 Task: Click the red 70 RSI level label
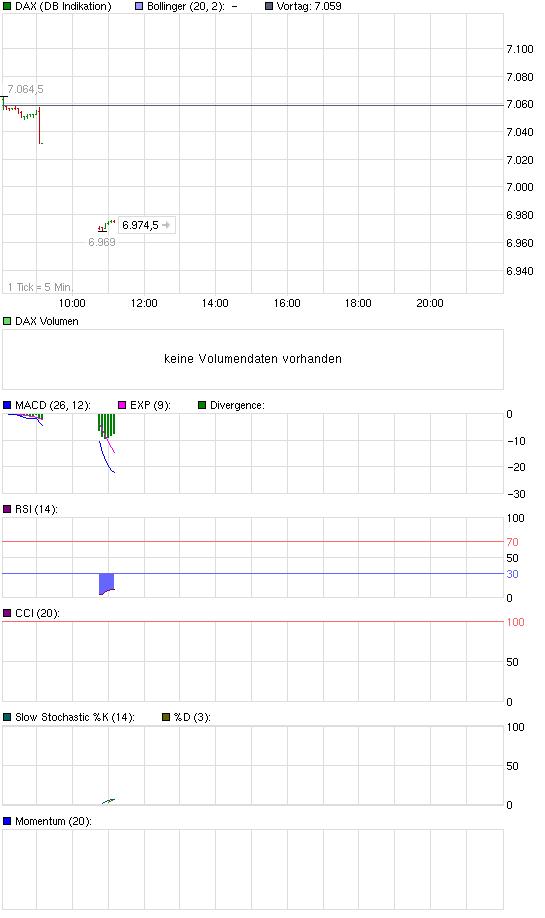pyautogui.click(x=513, y=542)
